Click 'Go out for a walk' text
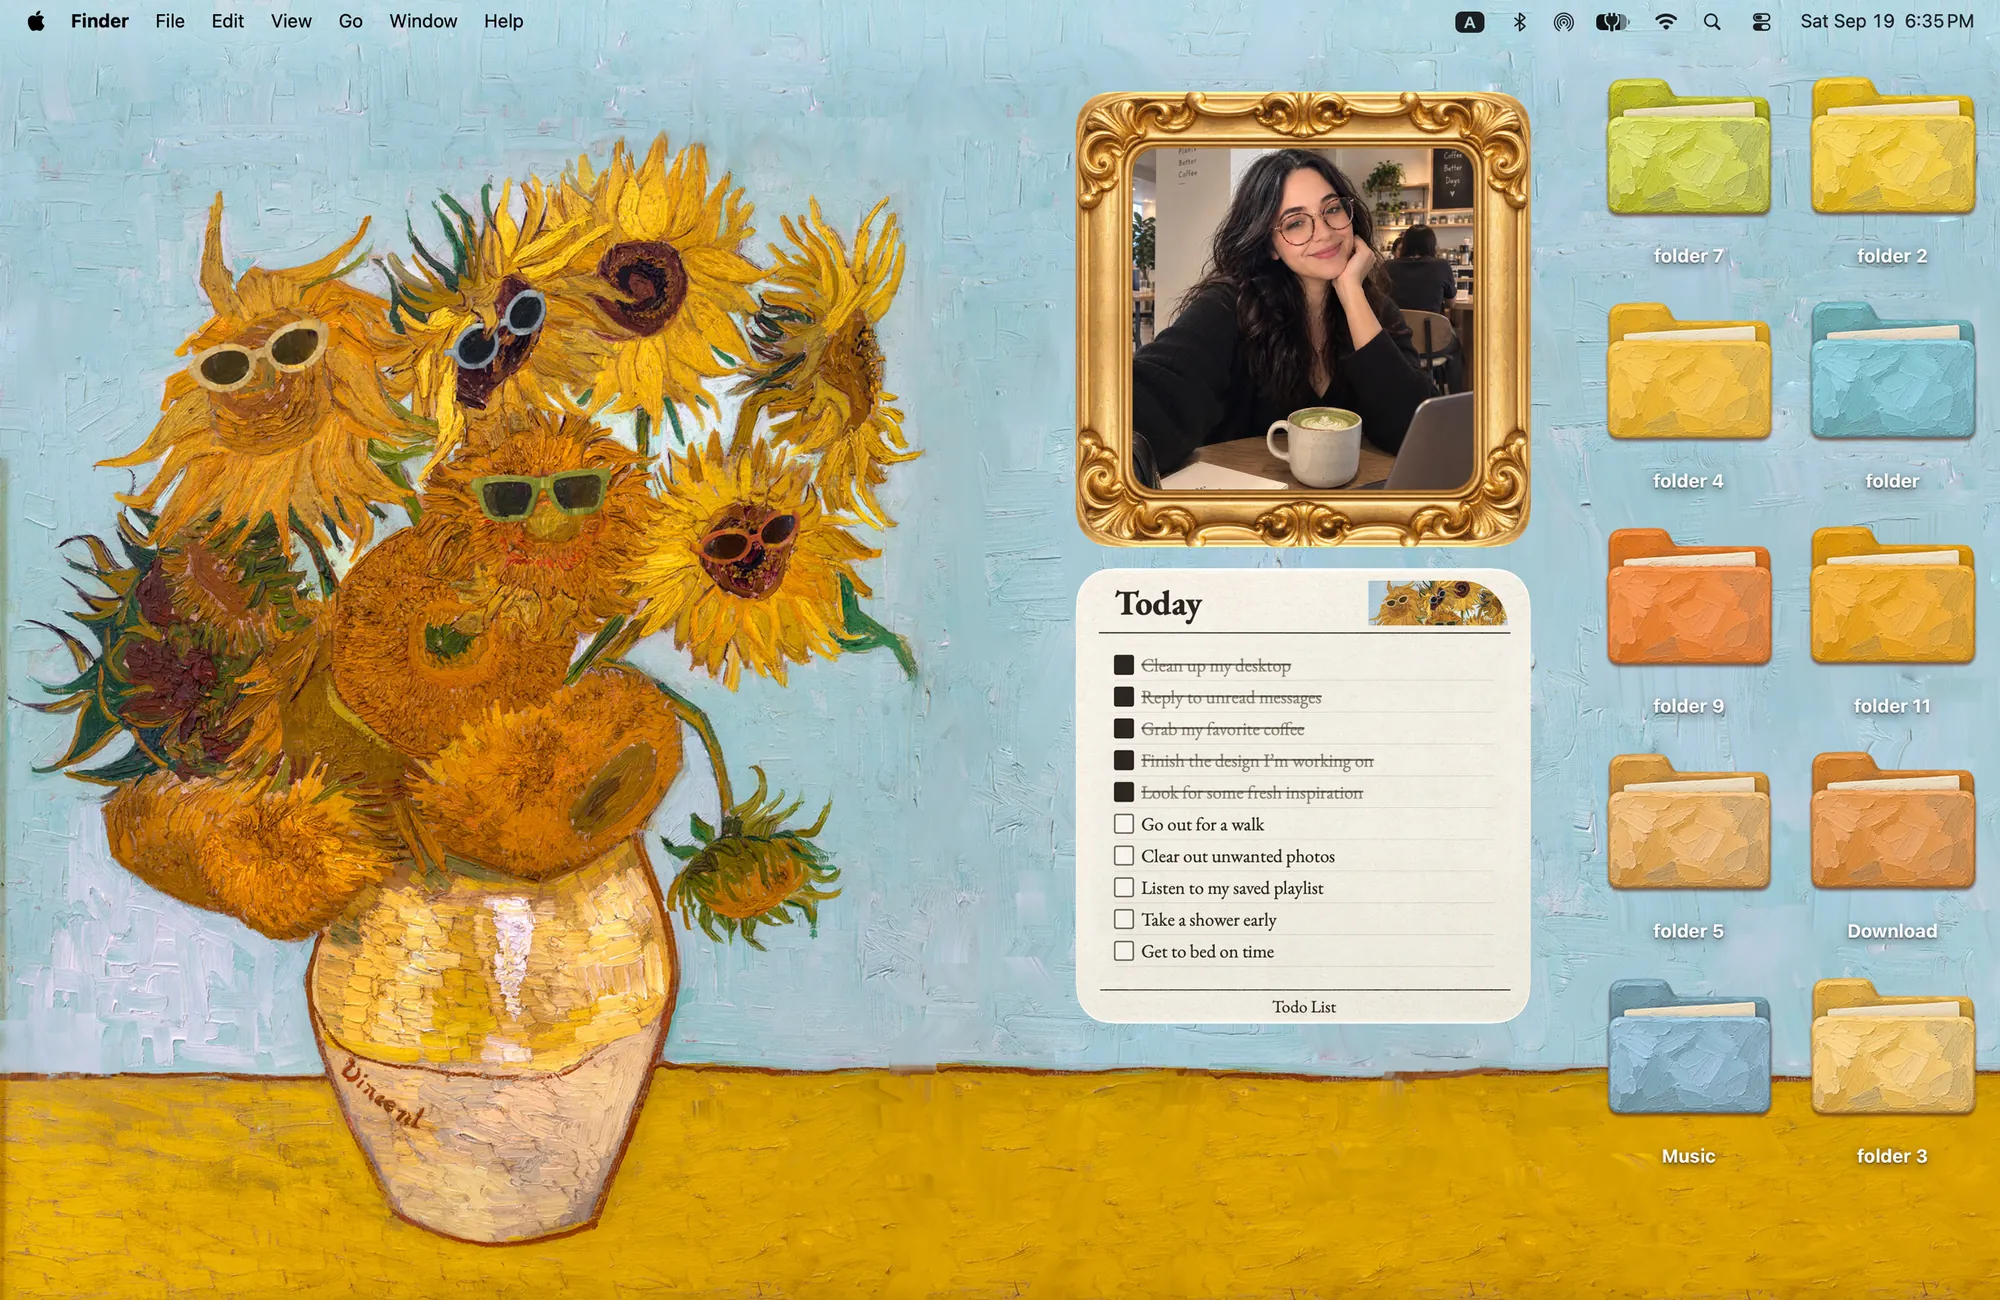This screenshot has width=2000, height=1300. [1202, 825]
